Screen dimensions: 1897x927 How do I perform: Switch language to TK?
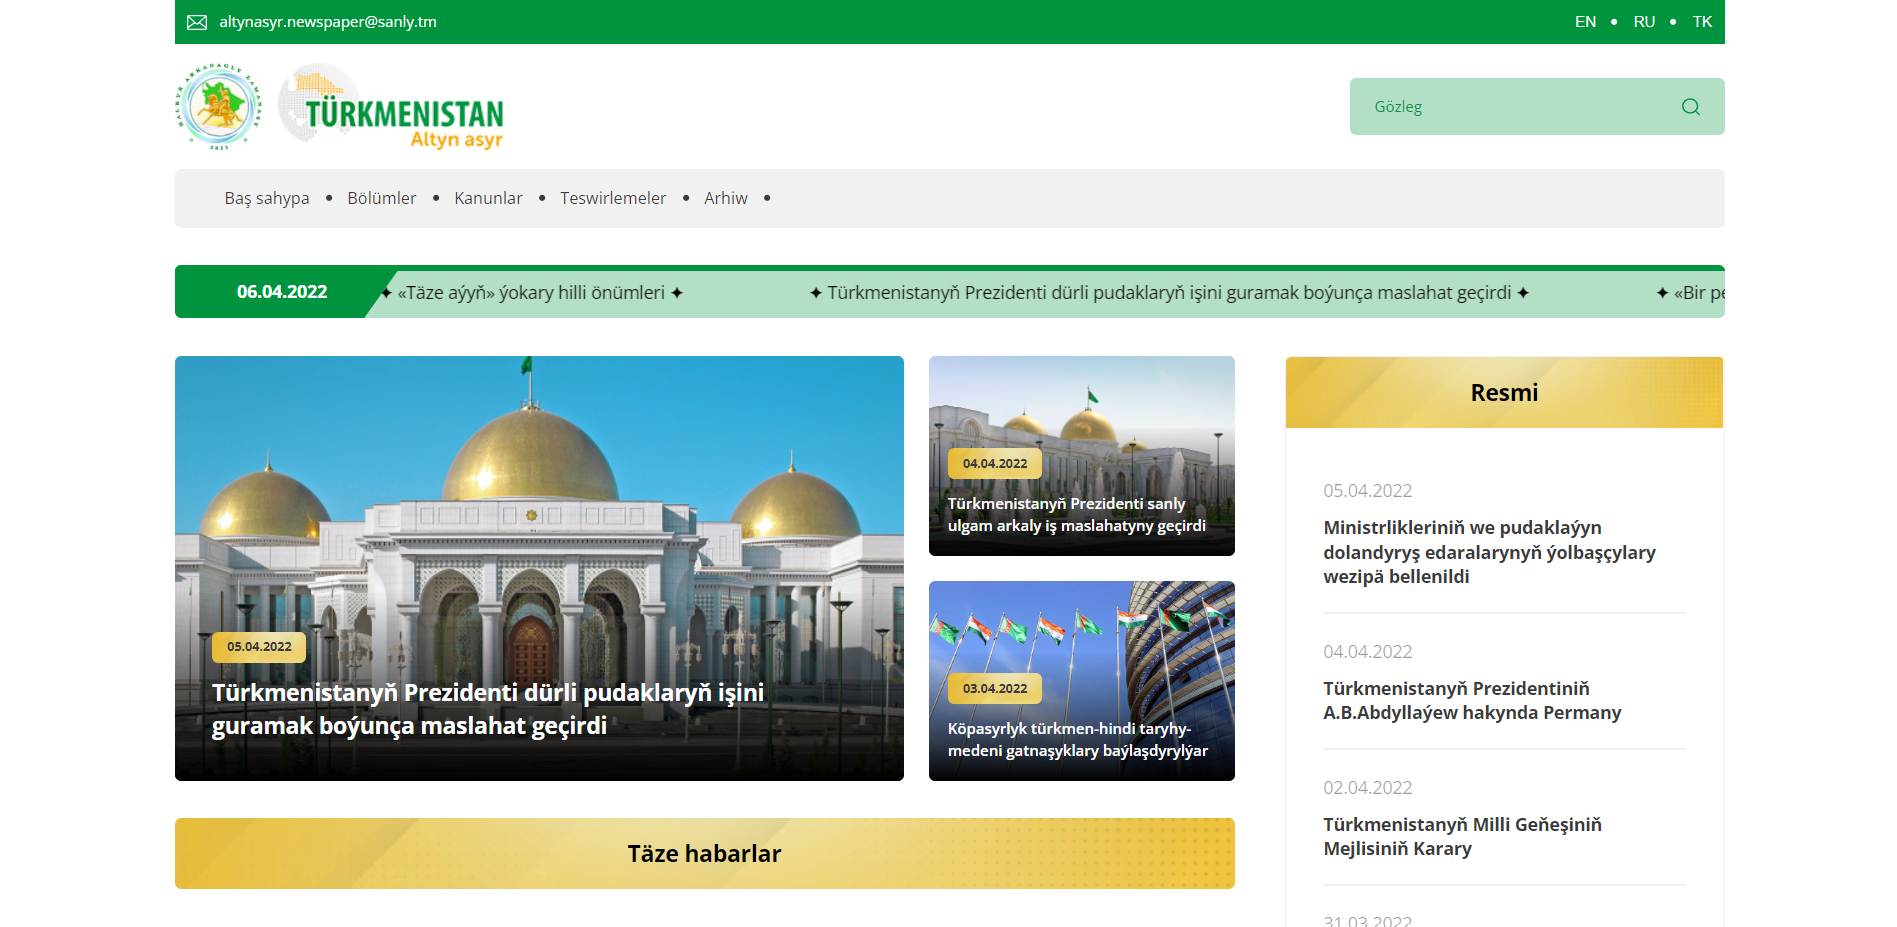pos(1702,22)
